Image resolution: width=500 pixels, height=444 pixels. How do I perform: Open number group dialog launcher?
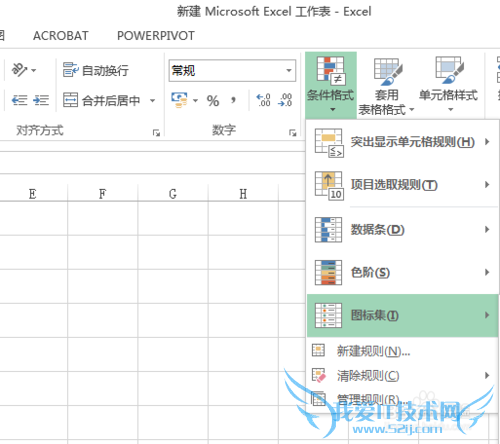293,133
